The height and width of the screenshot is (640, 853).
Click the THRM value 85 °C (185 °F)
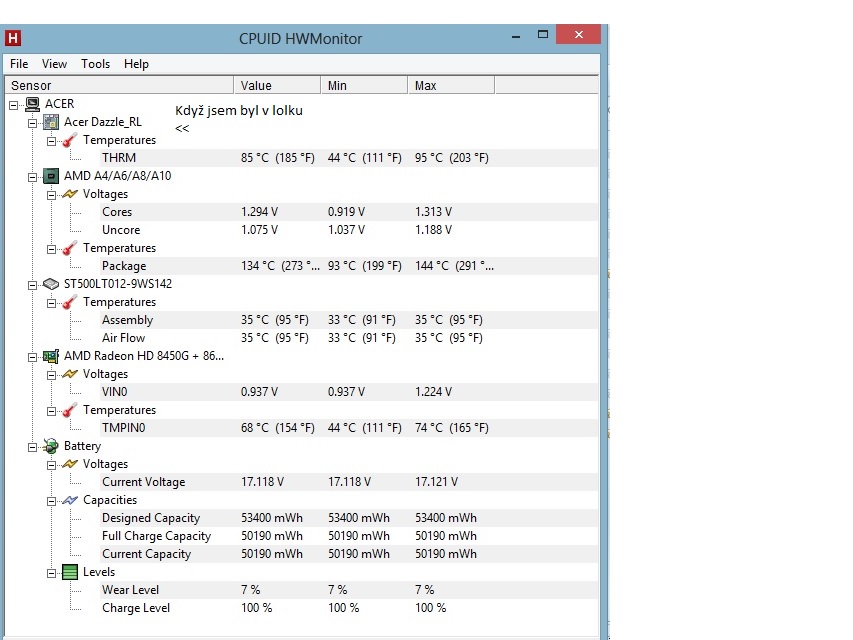(x=277, y=158)
